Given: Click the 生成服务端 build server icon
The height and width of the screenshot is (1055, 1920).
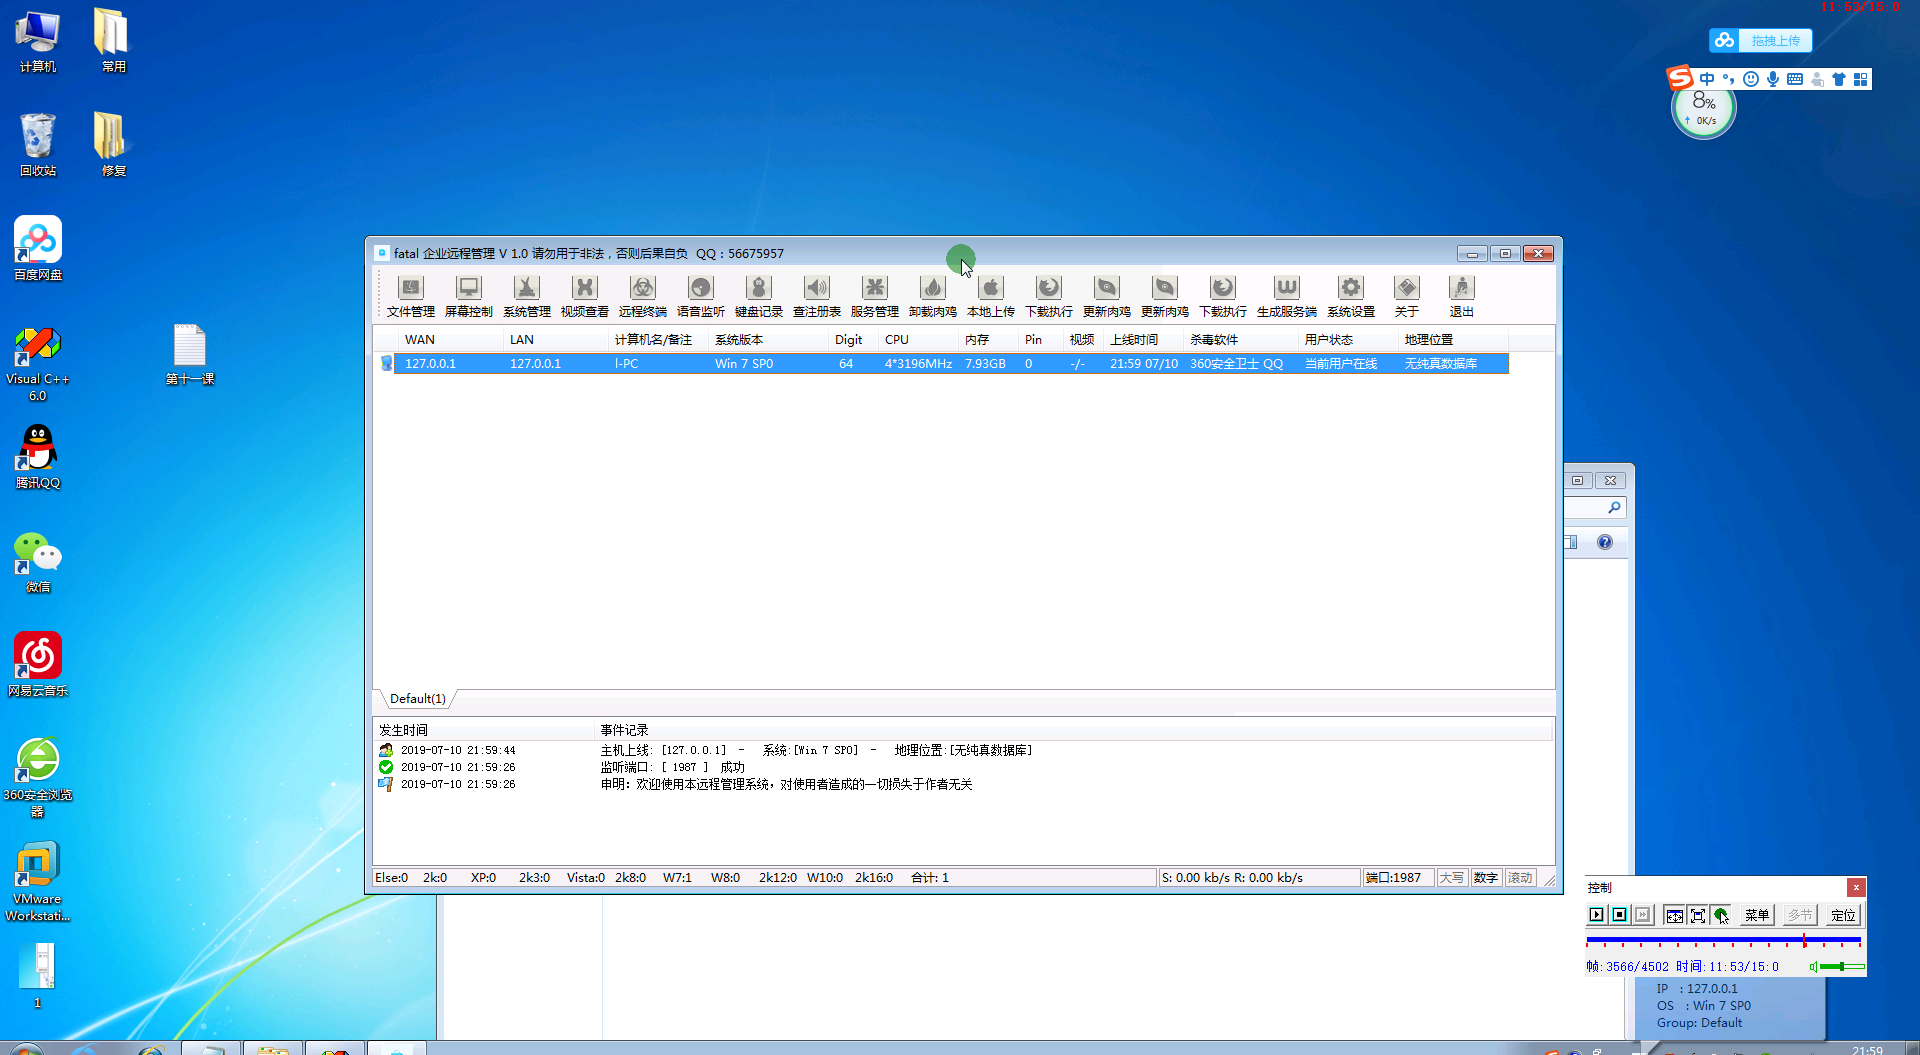Looking at the screenshot, I should tap(1286, 296).
